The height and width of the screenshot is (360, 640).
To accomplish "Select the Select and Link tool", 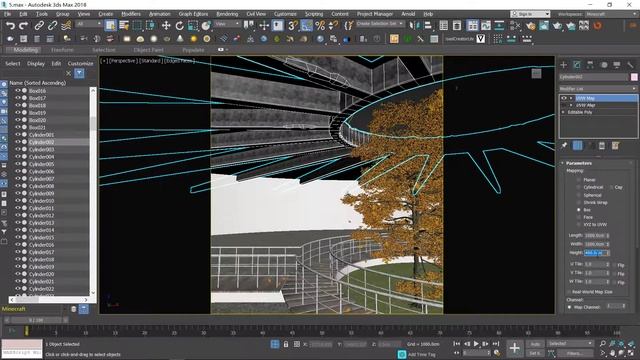I will (x=39, y=26).
